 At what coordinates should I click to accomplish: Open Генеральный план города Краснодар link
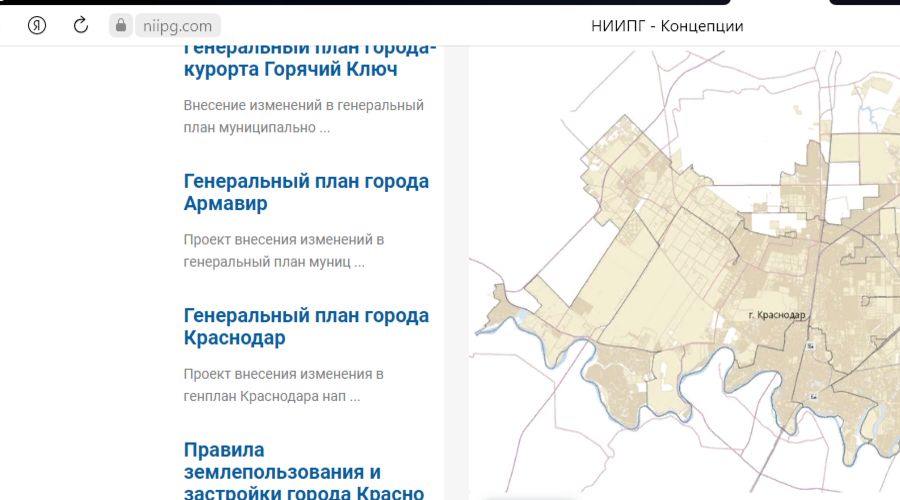[306, 326]
